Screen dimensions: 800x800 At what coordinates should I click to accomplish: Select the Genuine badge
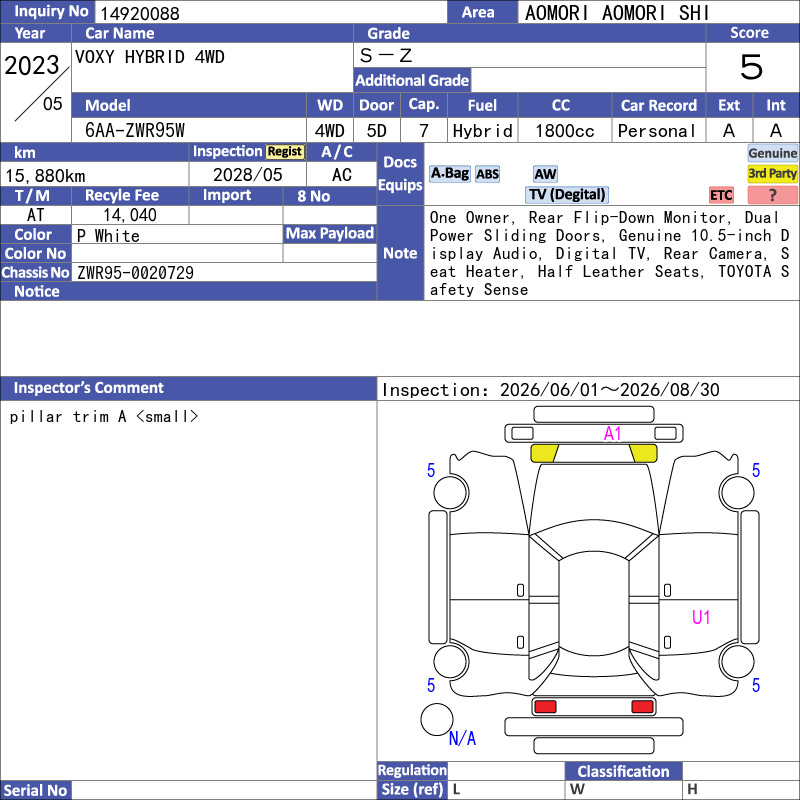point(772,153)
